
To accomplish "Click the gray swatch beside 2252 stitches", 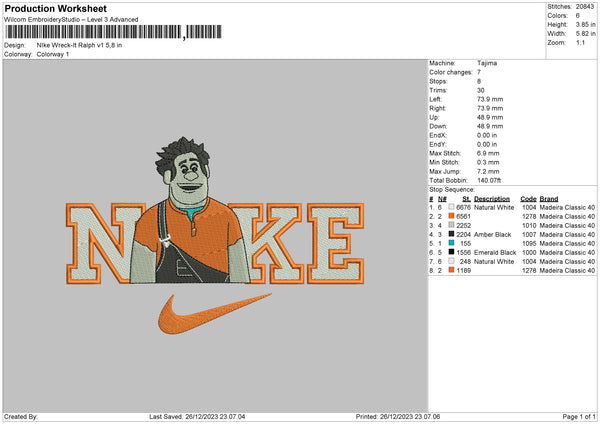I will click(x=451, y=225).
